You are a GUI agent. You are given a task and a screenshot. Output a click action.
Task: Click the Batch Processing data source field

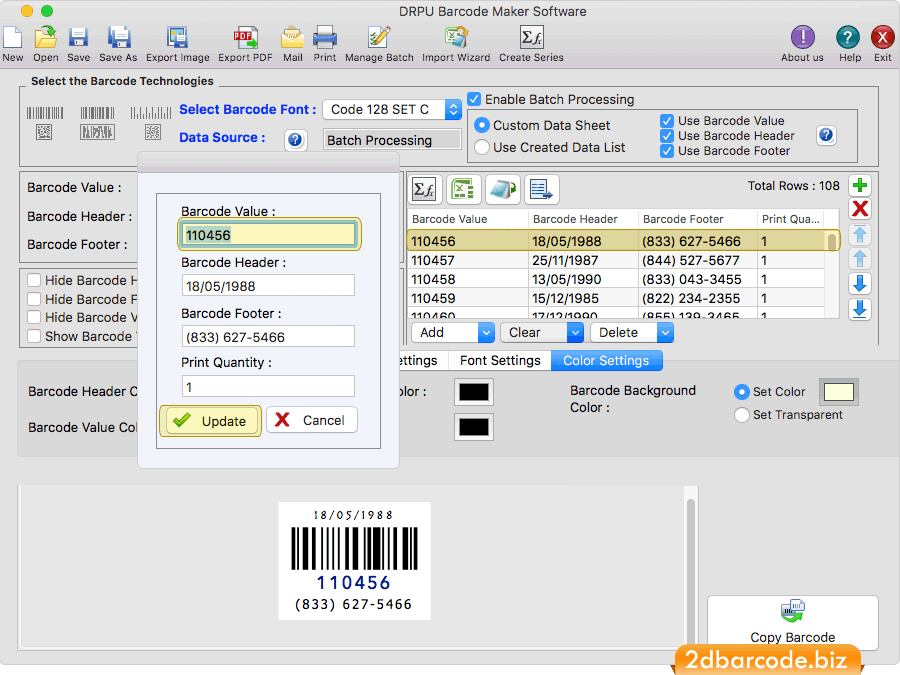click(x=392, y=140)
